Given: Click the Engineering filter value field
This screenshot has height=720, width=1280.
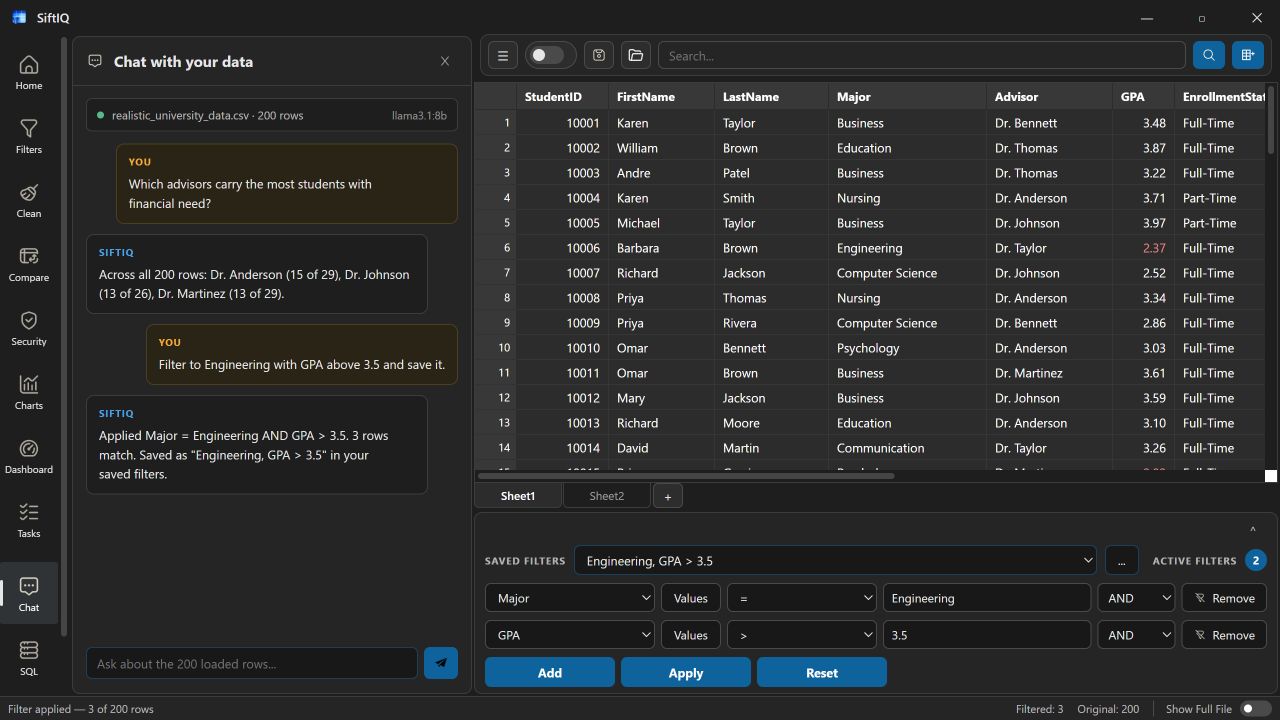Looking at the screenshot, I should pos(987,598).
